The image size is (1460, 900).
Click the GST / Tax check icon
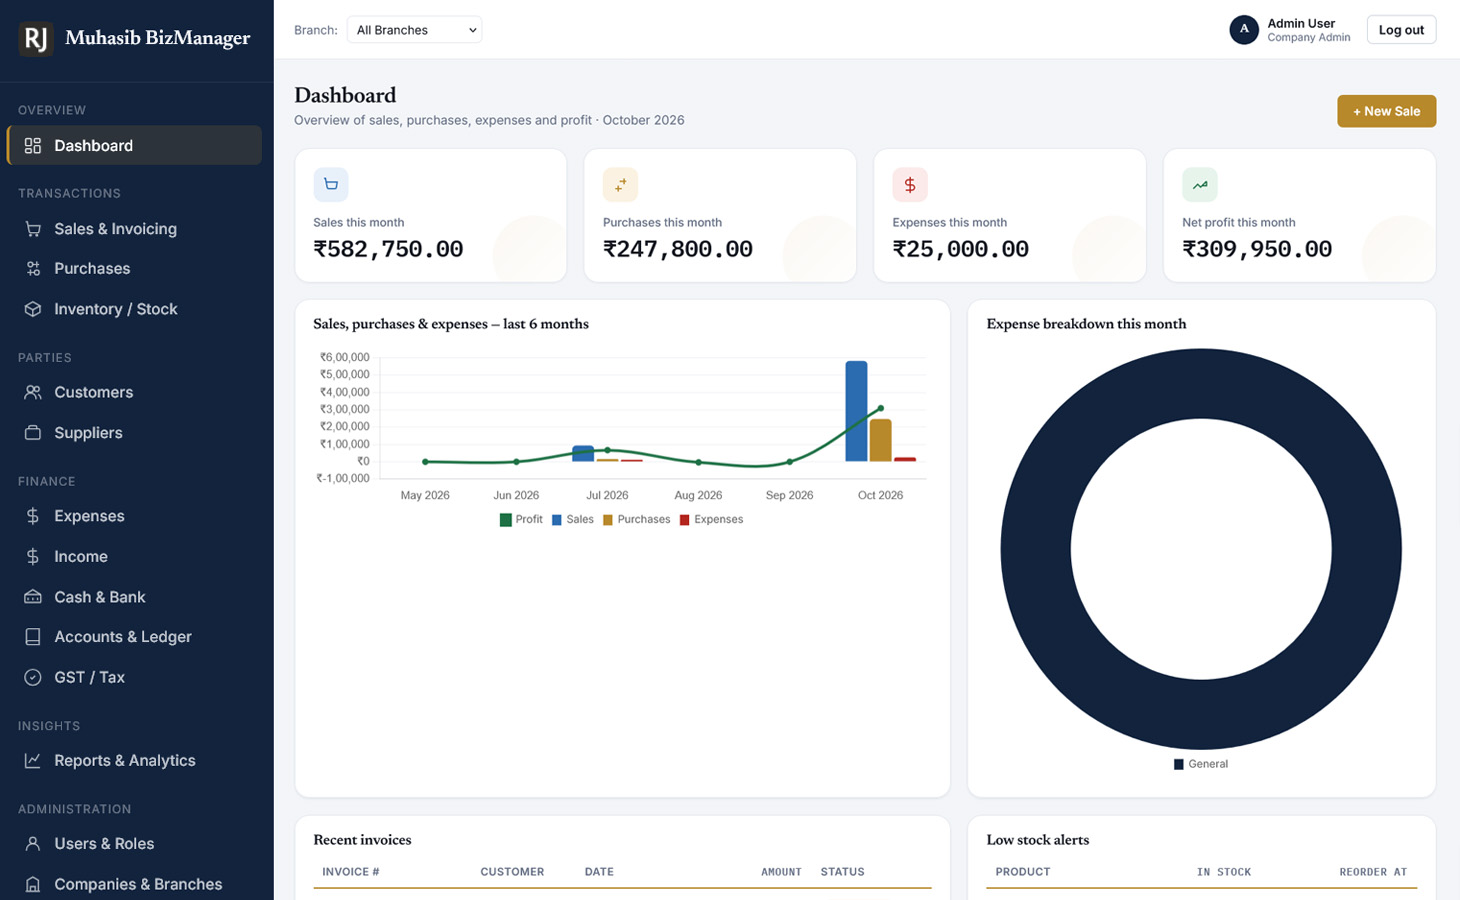point(33,677)
